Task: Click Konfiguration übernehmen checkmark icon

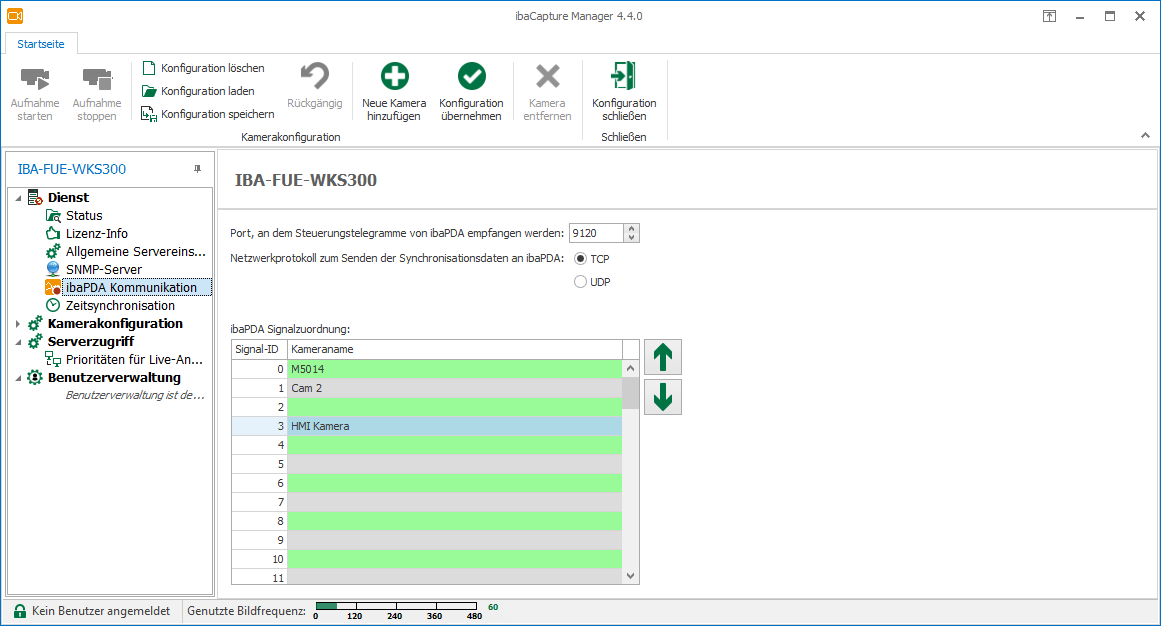Action: click(471, 77)
